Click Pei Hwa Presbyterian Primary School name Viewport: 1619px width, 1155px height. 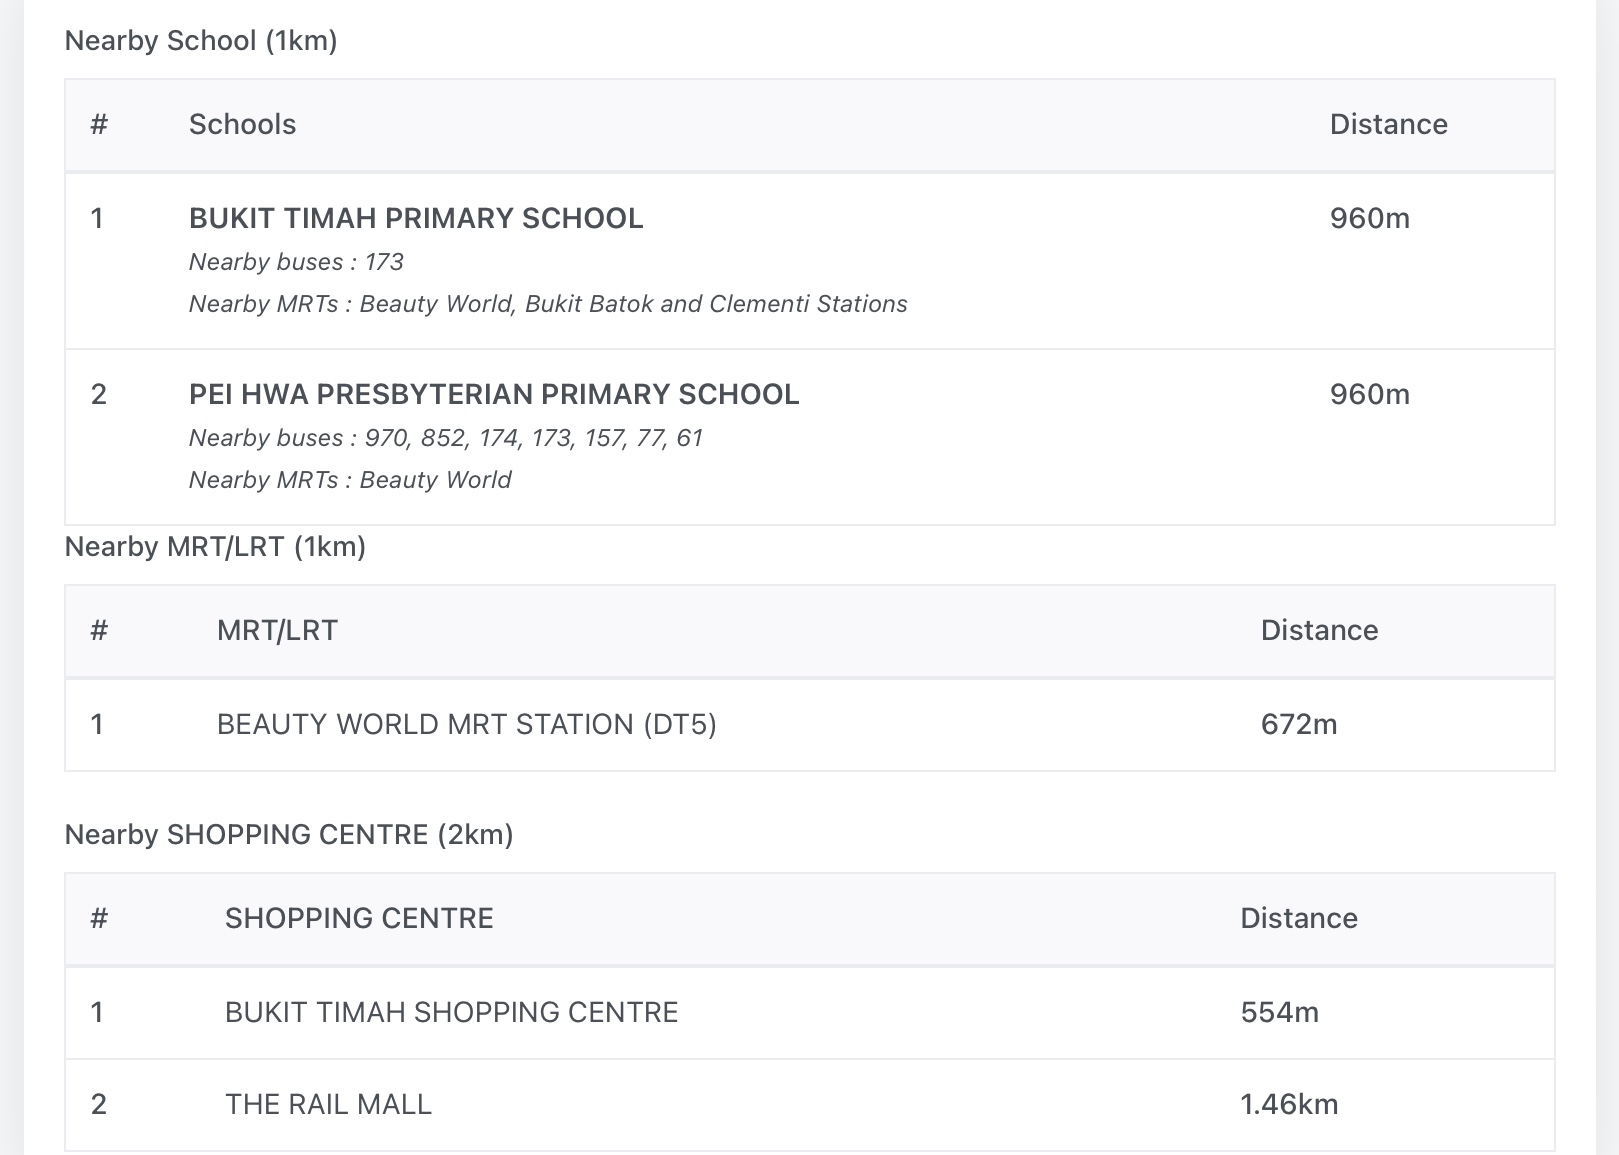(494, 394)
